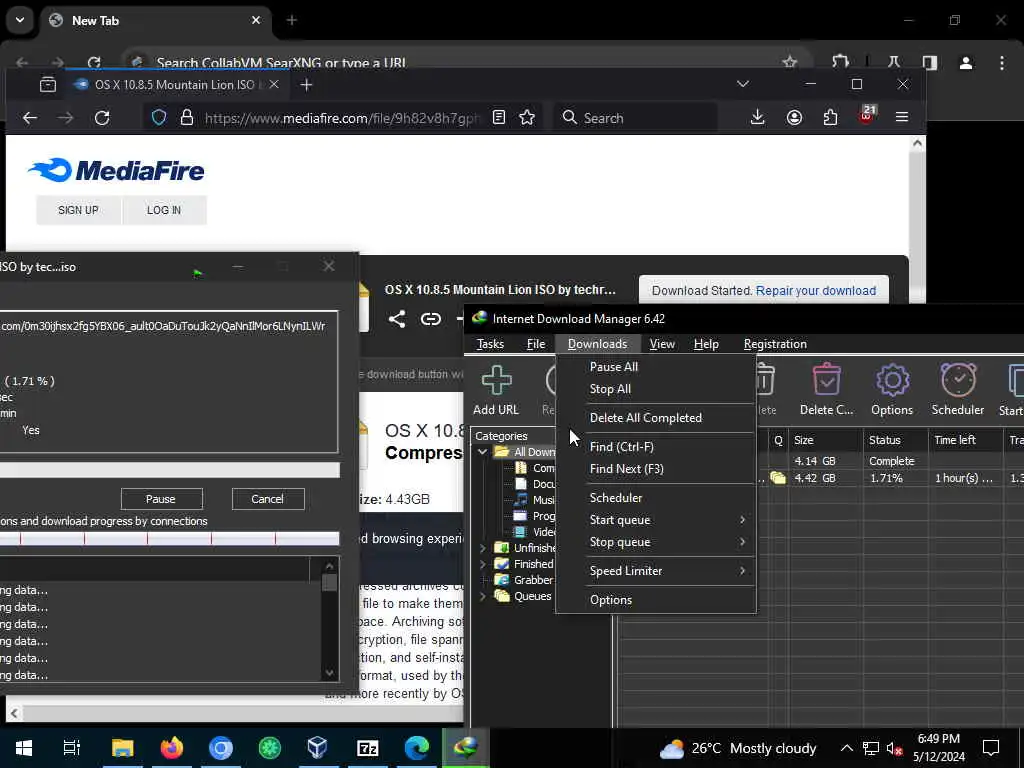Bookmark this page with Firefox star icon
Viewport: 1024px width, 768px height.
pyautogui.click(x=527, y=118)
